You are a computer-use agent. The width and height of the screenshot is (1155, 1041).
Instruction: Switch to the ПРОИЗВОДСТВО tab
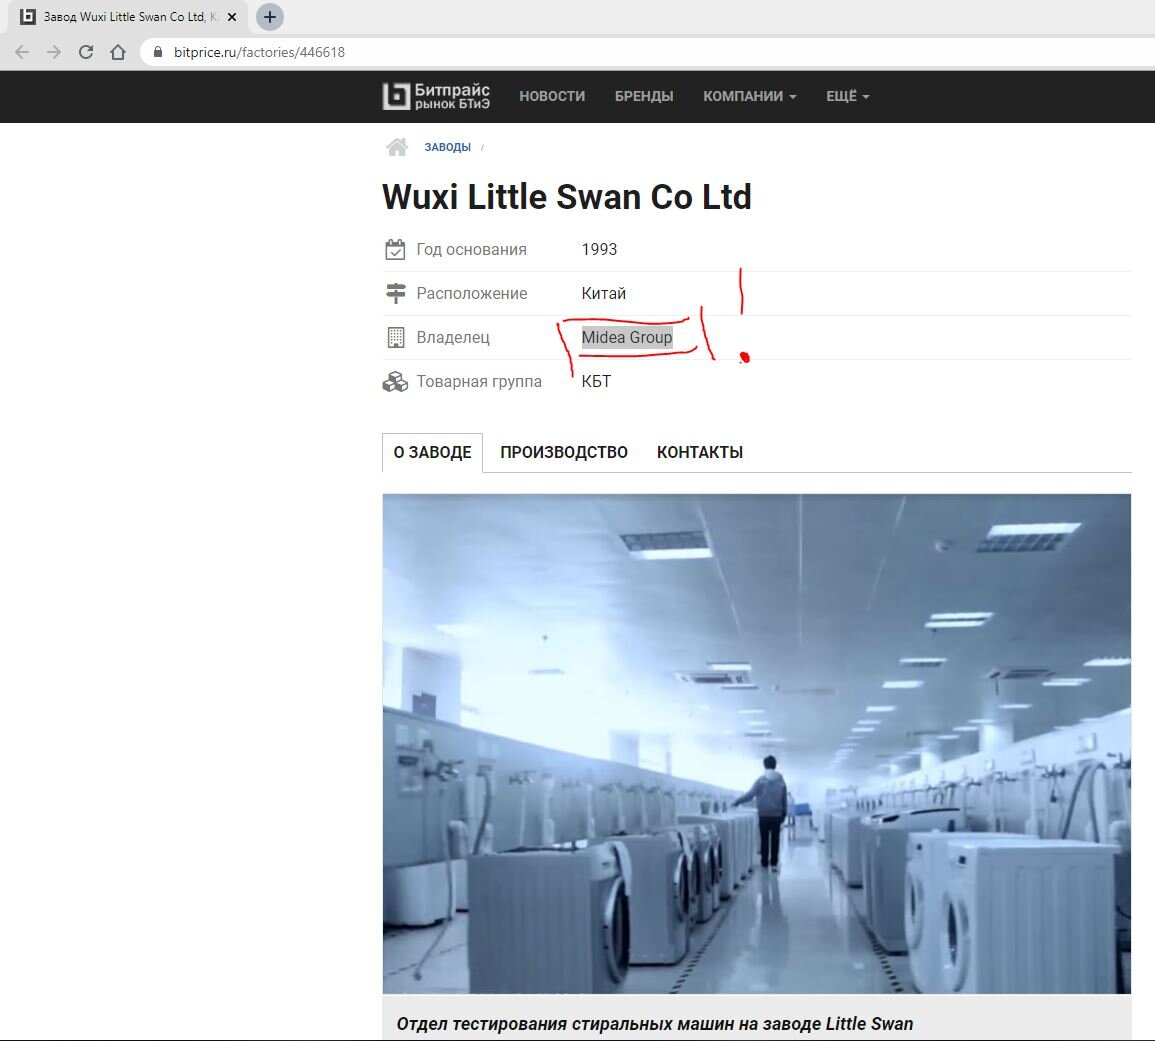click(x=564, y=452)
